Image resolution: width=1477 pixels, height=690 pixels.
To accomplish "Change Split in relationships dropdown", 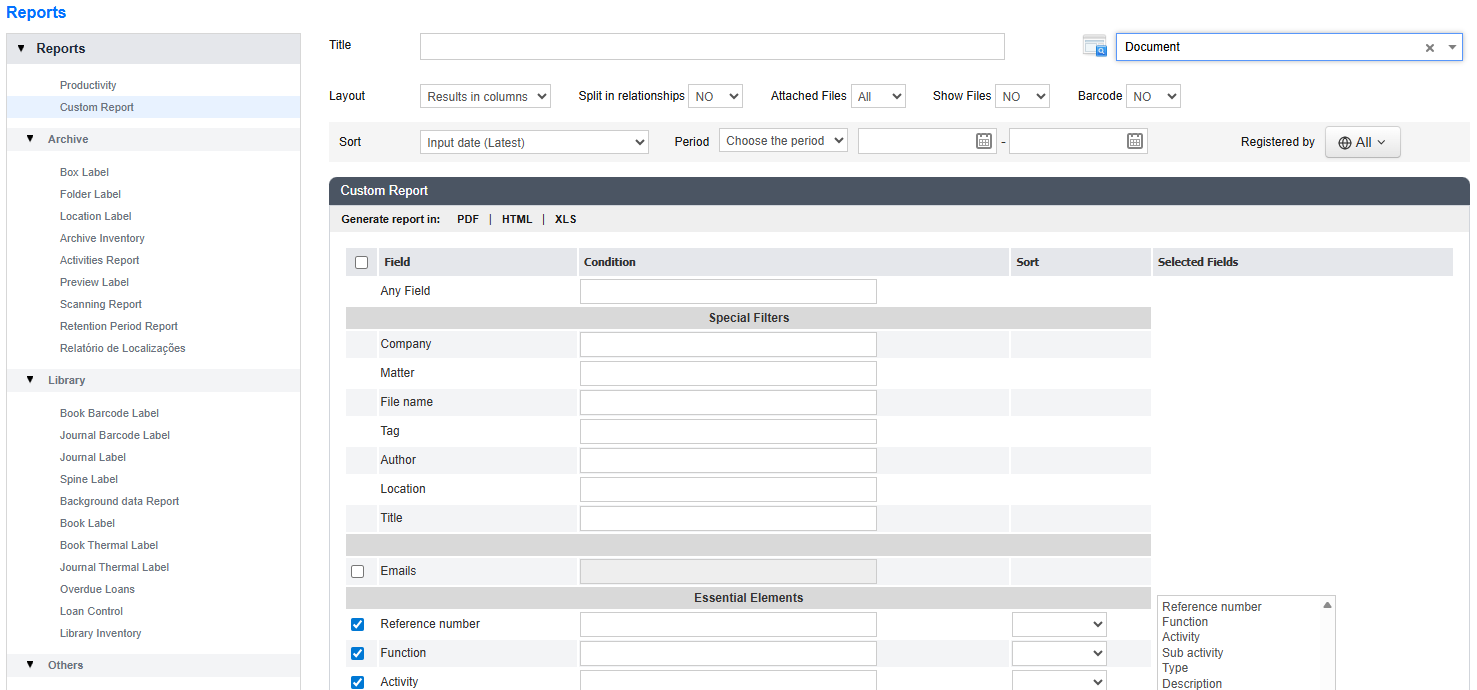I will coord(715,96).
